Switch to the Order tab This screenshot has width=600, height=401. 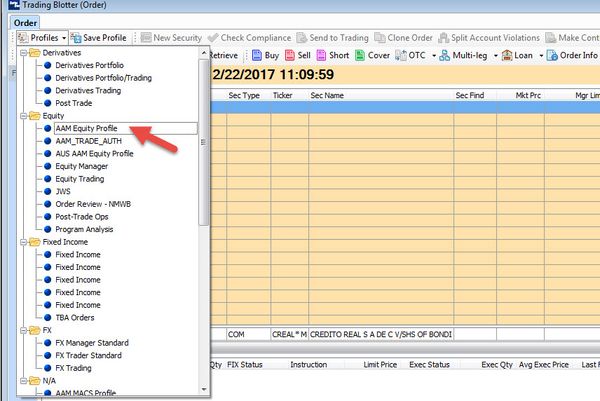tap(25, 22)
